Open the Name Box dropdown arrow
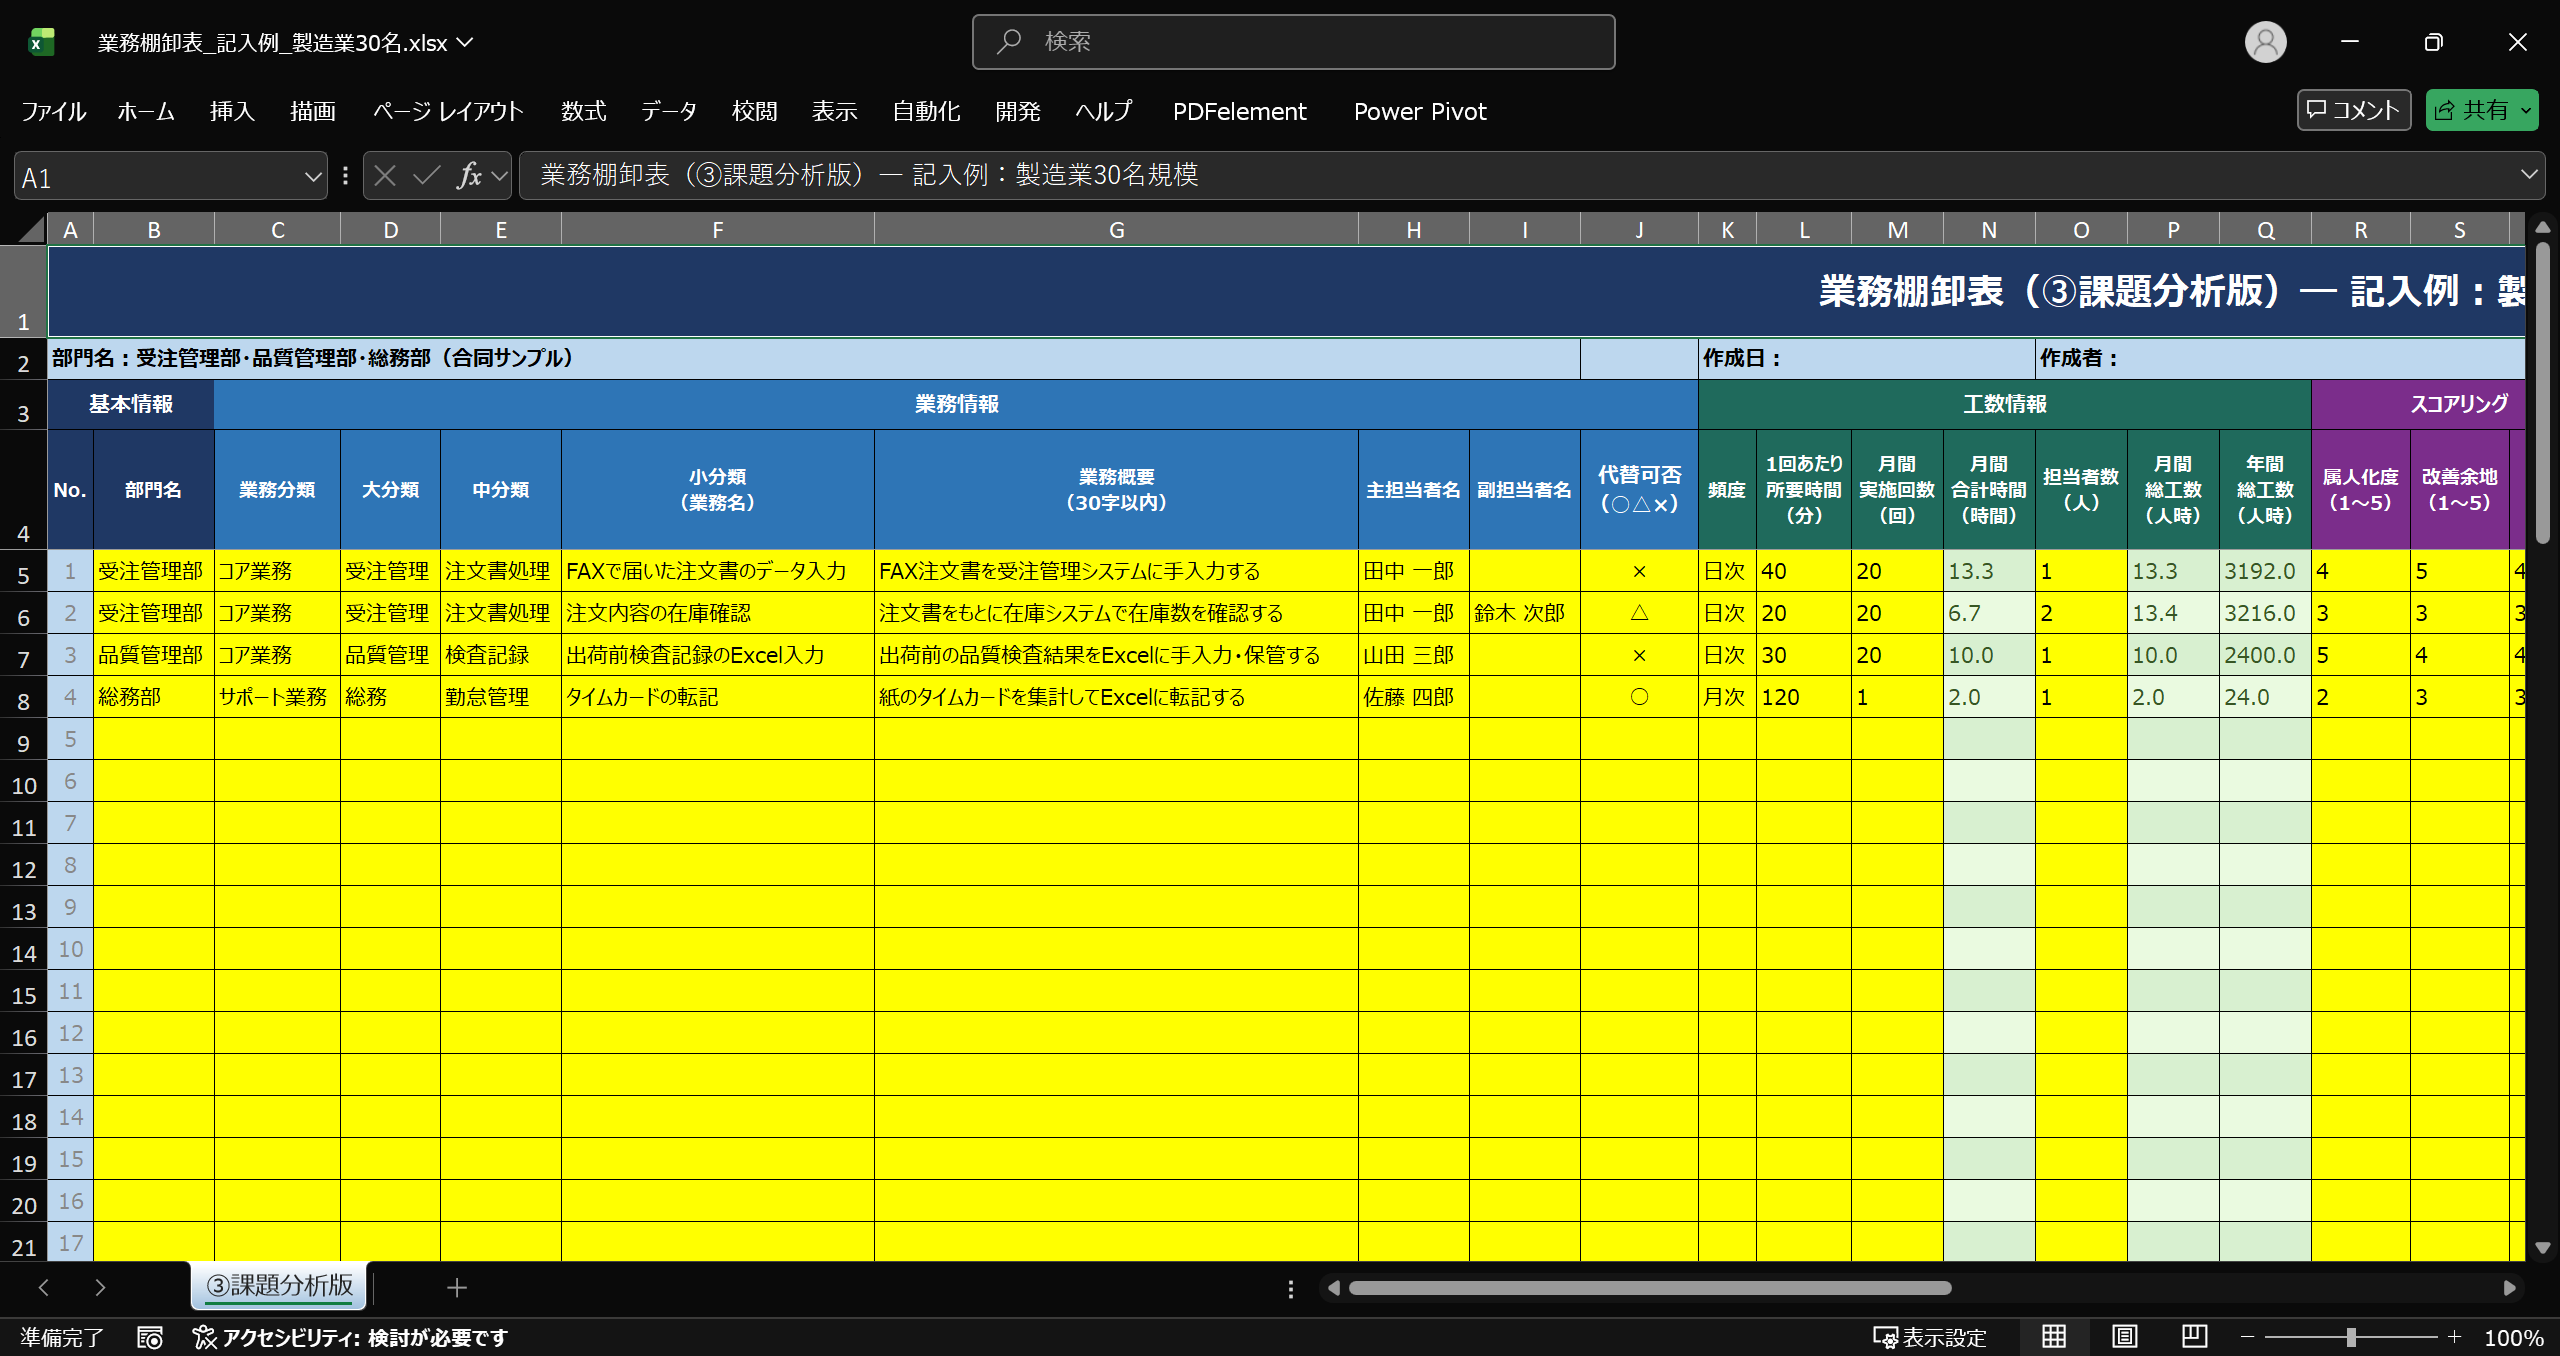Viewport: 2560px width, 1356px height. pyautogui.click(x=312, y=177)
